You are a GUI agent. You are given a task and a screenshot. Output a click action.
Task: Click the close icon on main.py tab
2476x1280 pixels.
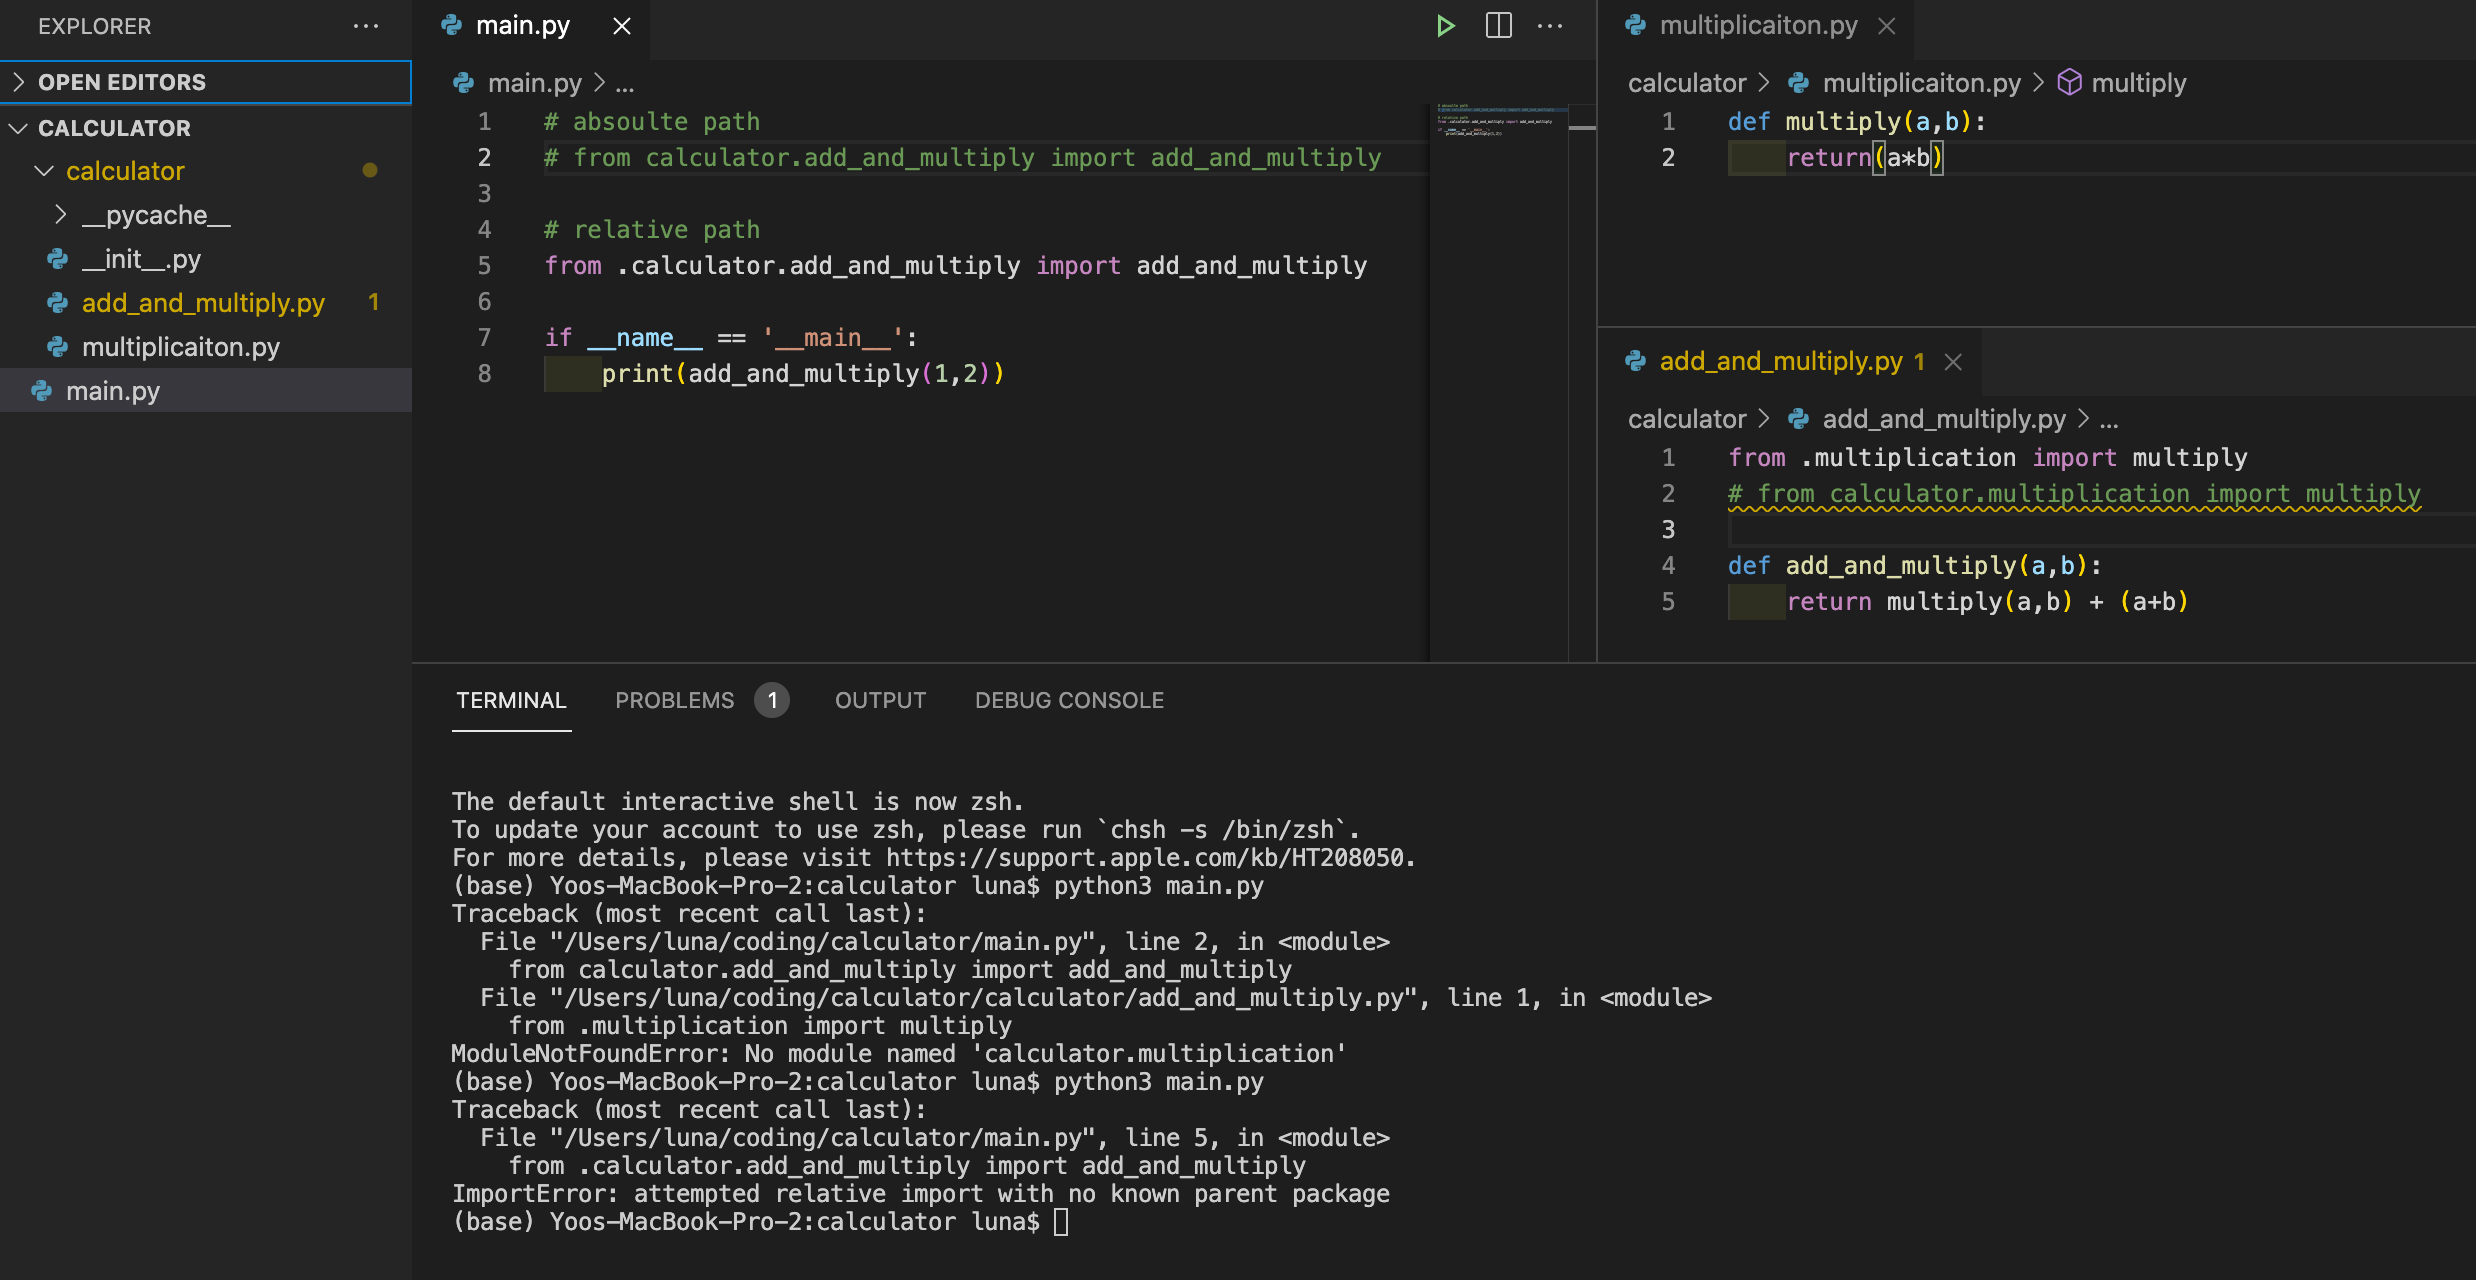coord(622,24)
